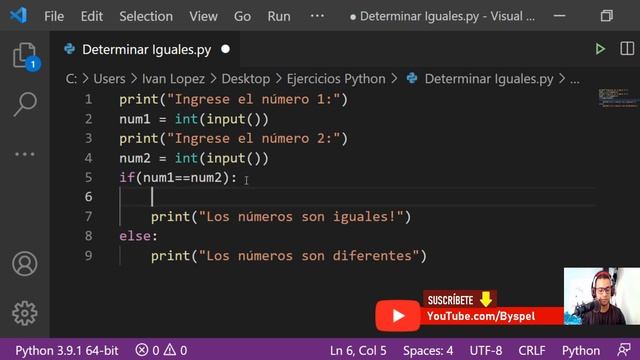The width and height of the screenshot is (640, 360).
Task: Click the num1 = int(input()) line
Action: coord(194,119)
